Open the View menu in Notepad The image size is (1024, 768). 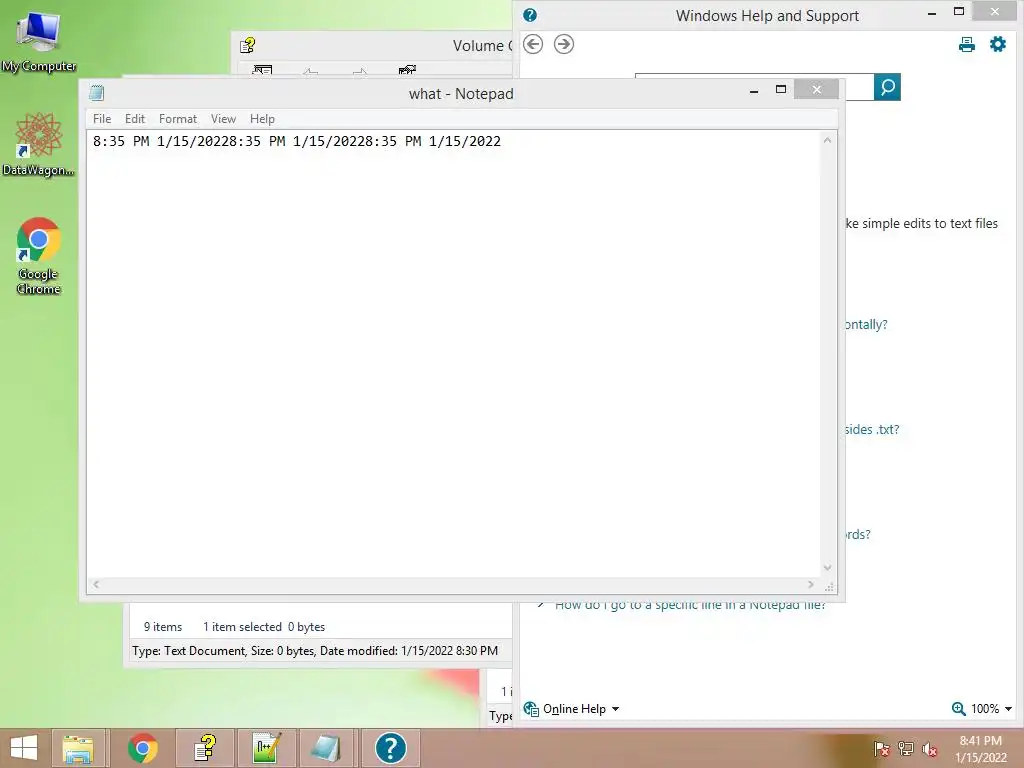pyautogui.click(x=223, y=119)
